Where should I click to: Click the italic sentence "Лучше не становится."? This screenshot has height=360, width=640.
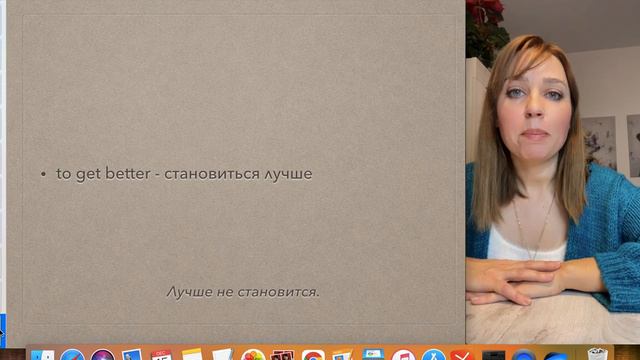point(243,292)
